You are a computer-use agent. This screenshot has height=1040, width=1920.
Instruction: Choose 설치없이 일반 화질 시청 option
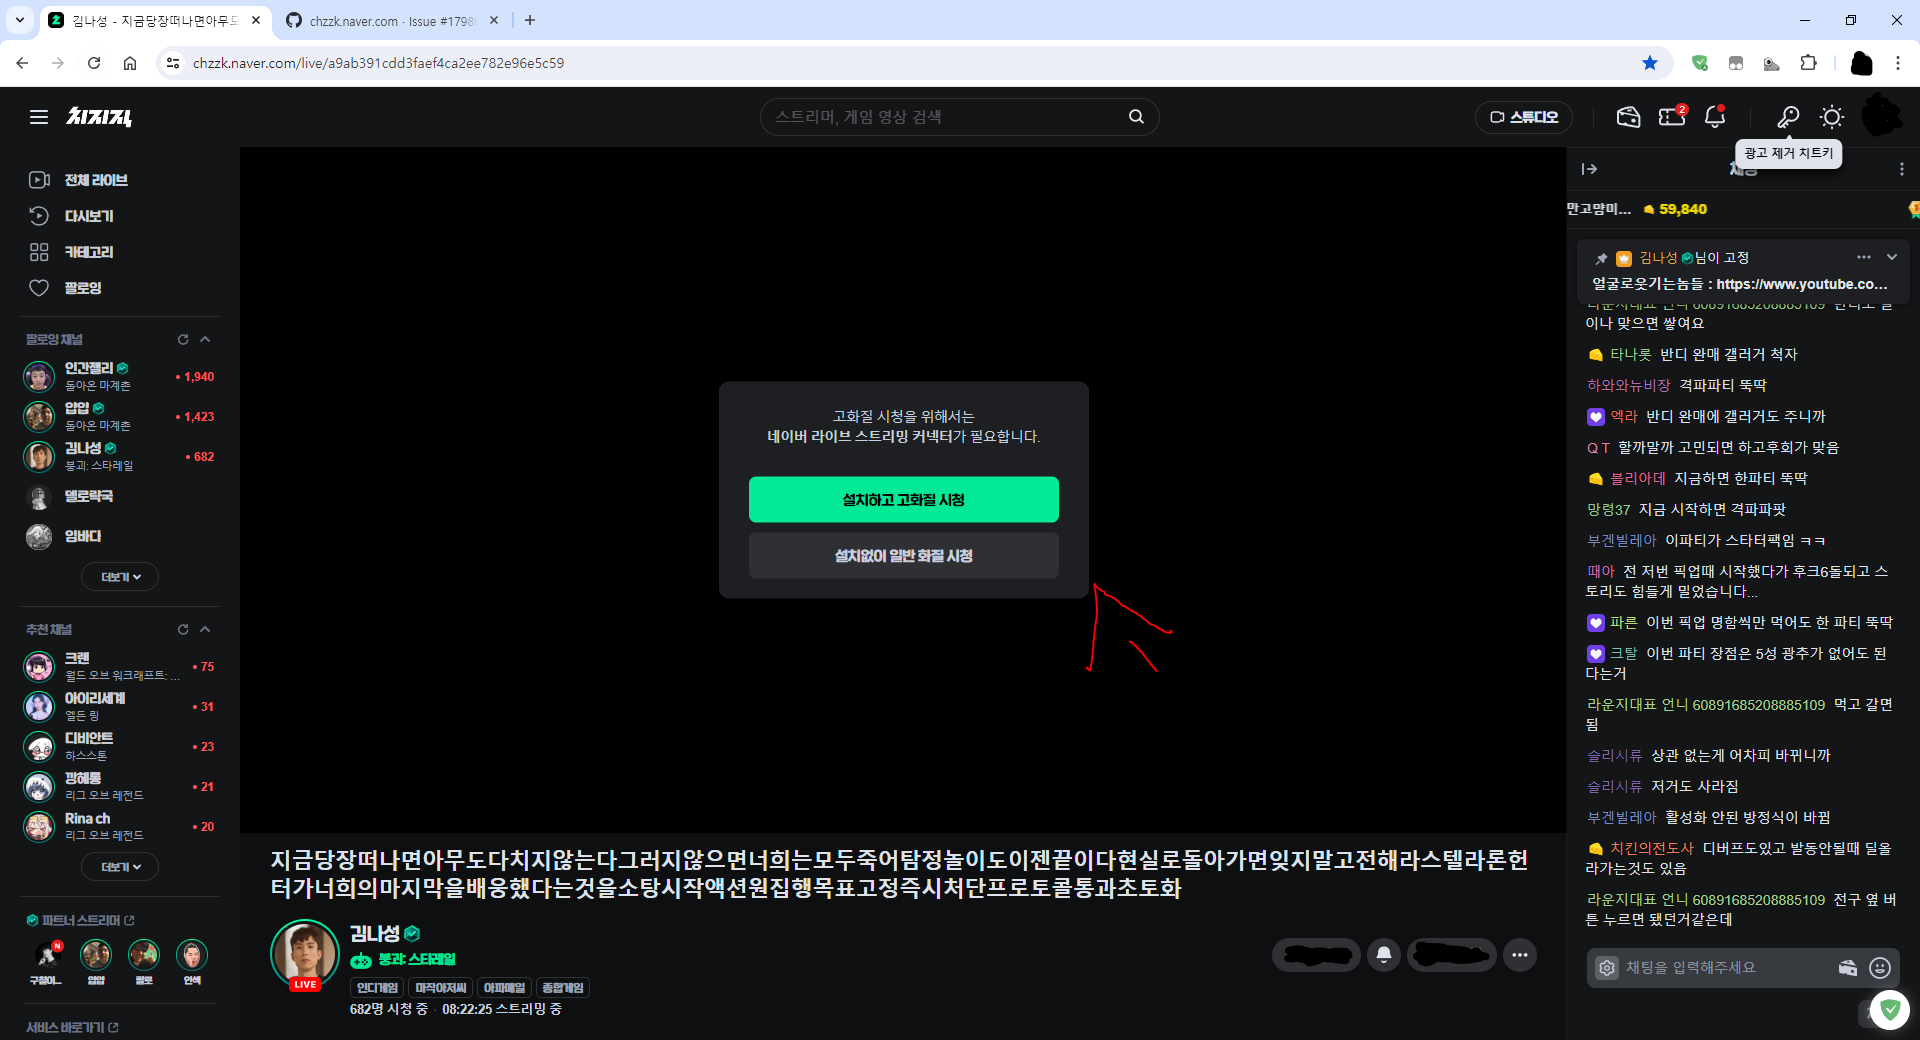point(903,556)
